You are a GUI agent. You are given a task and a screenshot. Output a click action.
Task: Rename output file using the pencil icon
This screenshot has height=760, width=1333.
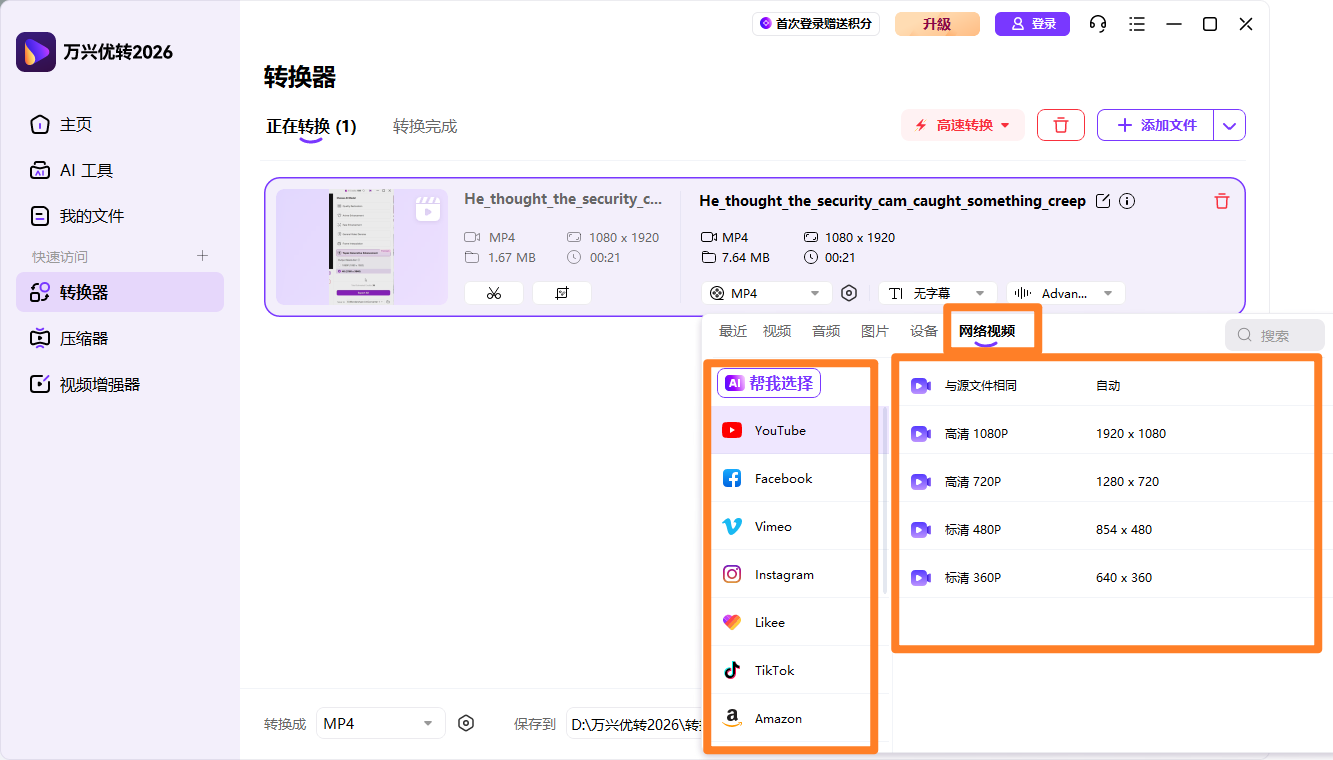tap(1102, 201)
